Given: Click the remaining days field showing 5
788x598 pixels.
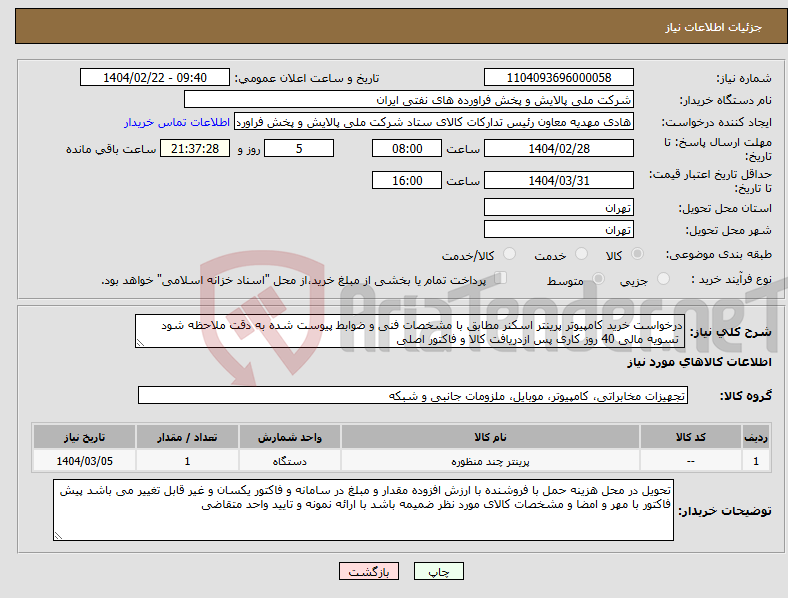Looking at the screenshot, I should [x=299, y=148].
